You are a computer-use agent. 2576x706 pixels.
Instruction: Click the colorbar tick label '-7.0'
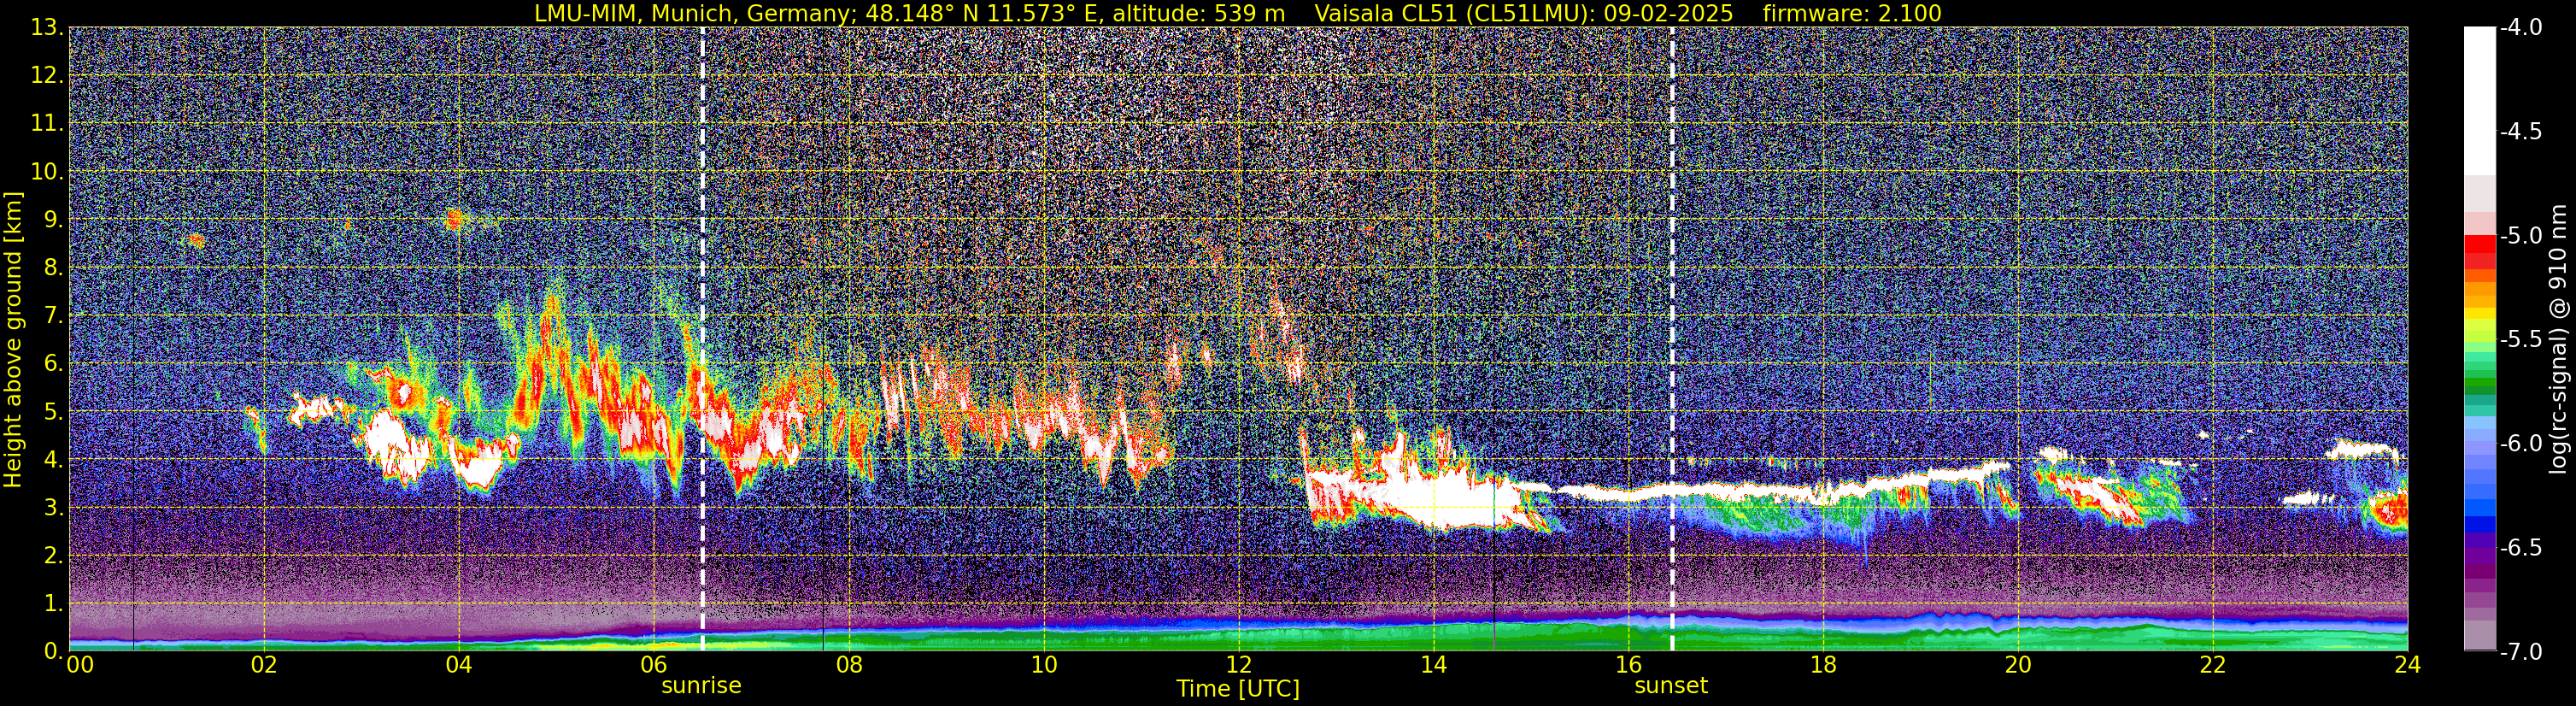[x=2521, y=651]
